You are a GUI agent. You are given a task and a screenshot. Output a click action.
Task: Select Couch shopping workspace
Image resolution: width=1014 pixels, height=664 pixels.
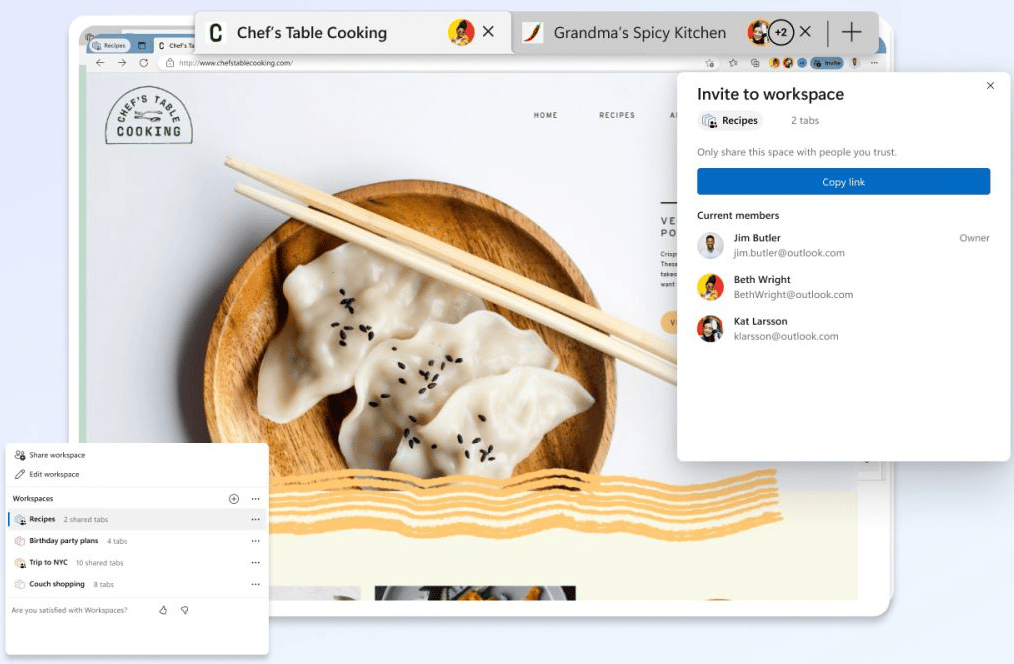pos(137,584)
